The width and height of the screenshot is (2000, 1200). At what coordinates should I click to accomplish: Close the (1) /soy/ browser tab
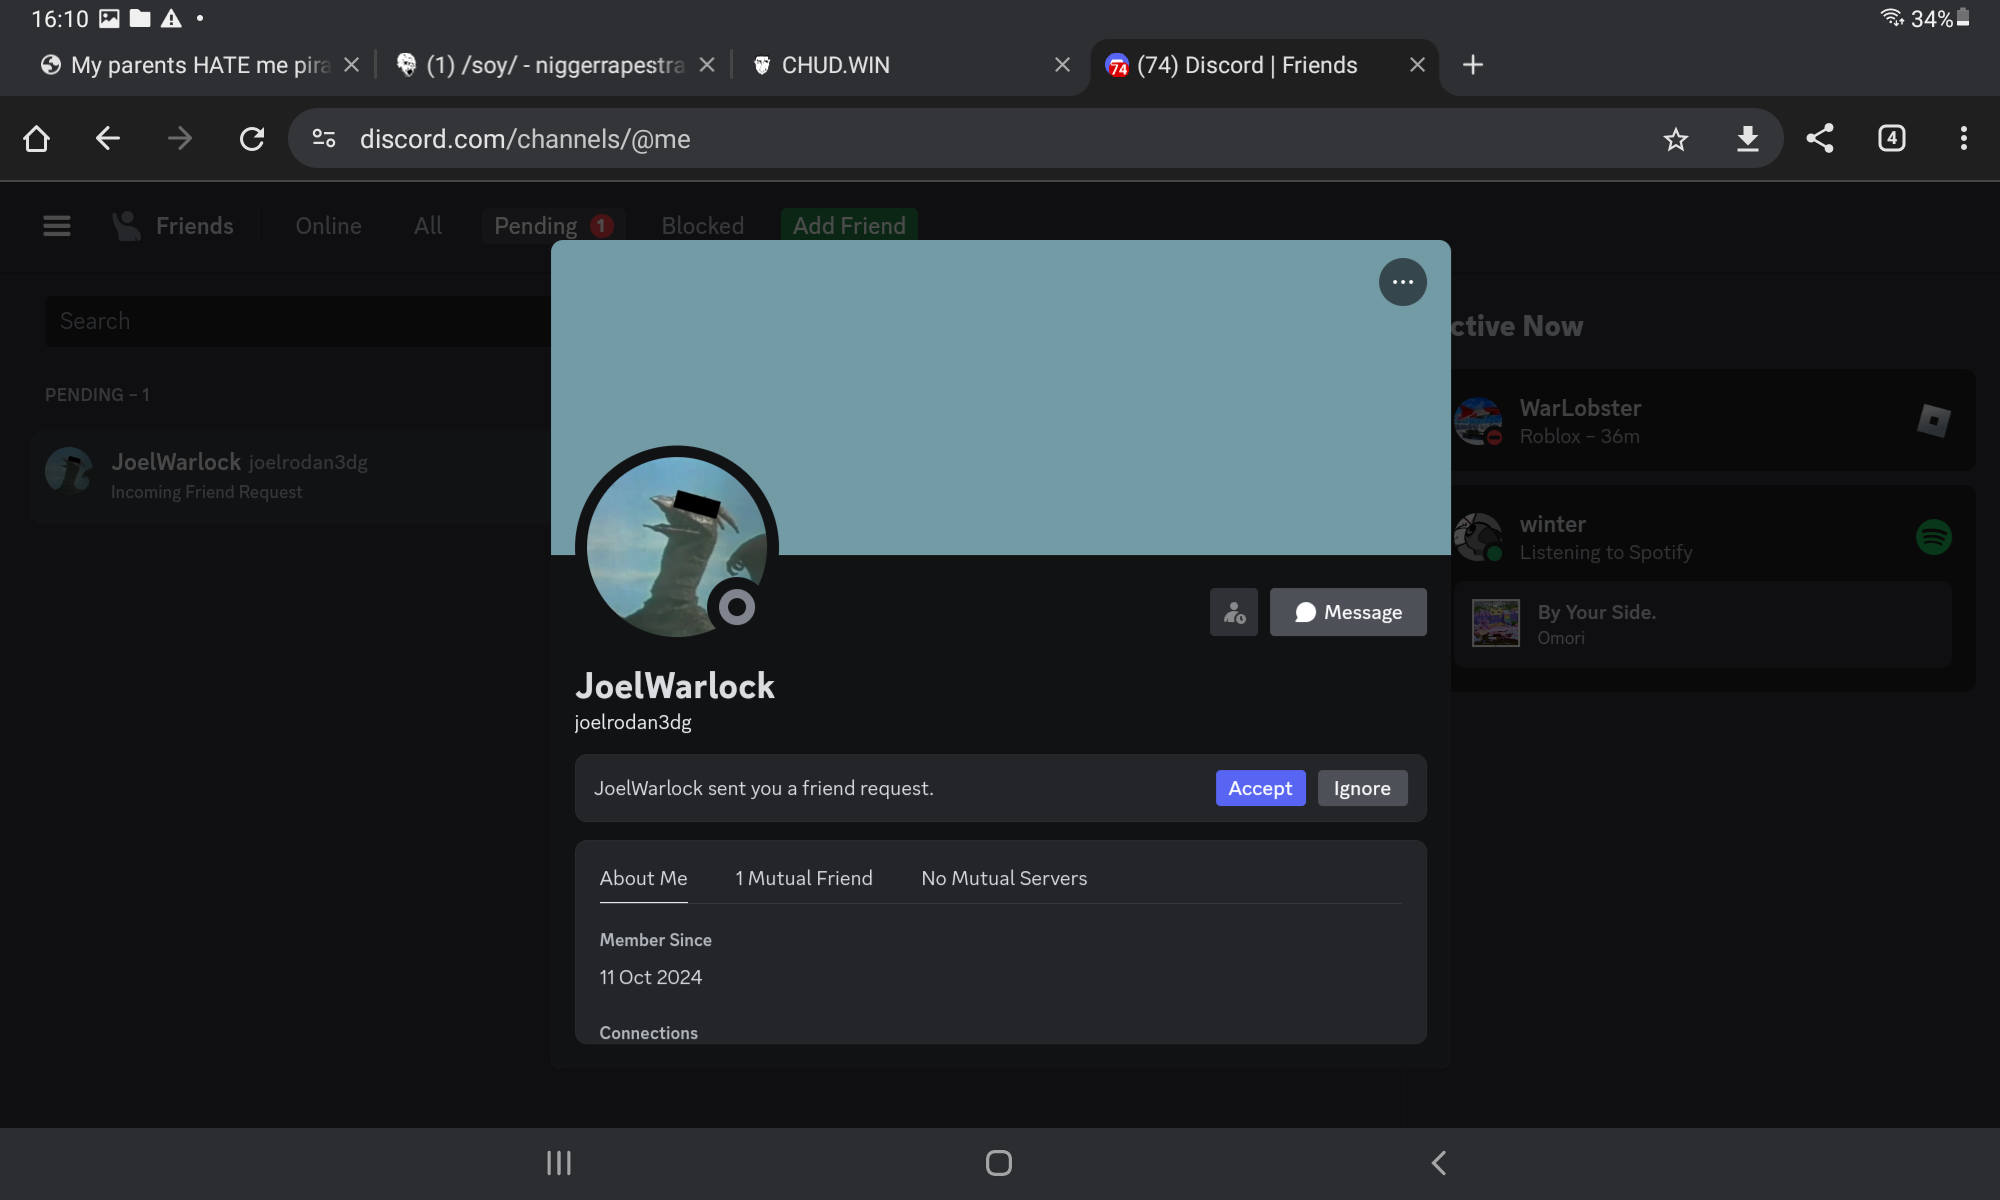click(707, 65)
